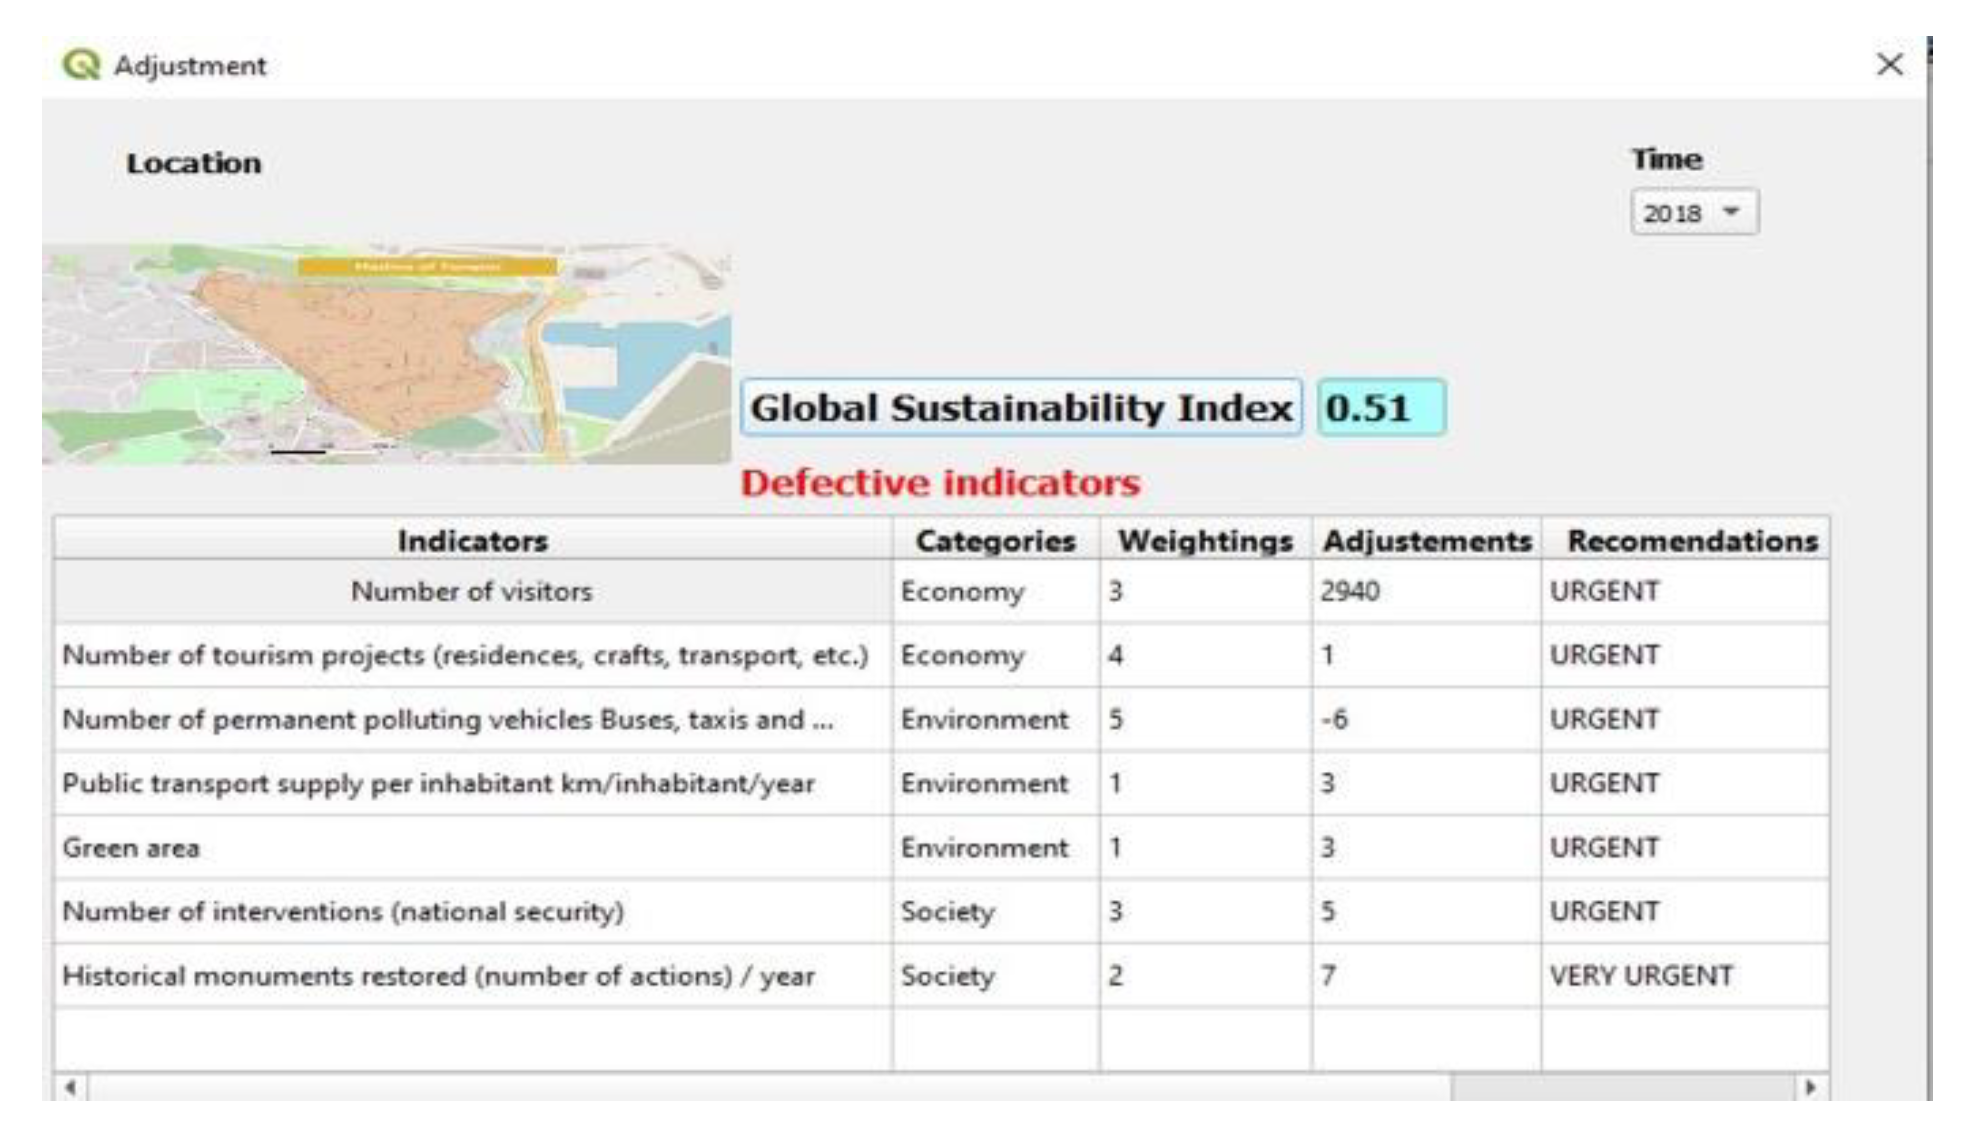Image resolution: width=1967 pixels, height=1146 pixels.
Task: Click the QGIS logo icon in title bar
Action: (81, 65)
